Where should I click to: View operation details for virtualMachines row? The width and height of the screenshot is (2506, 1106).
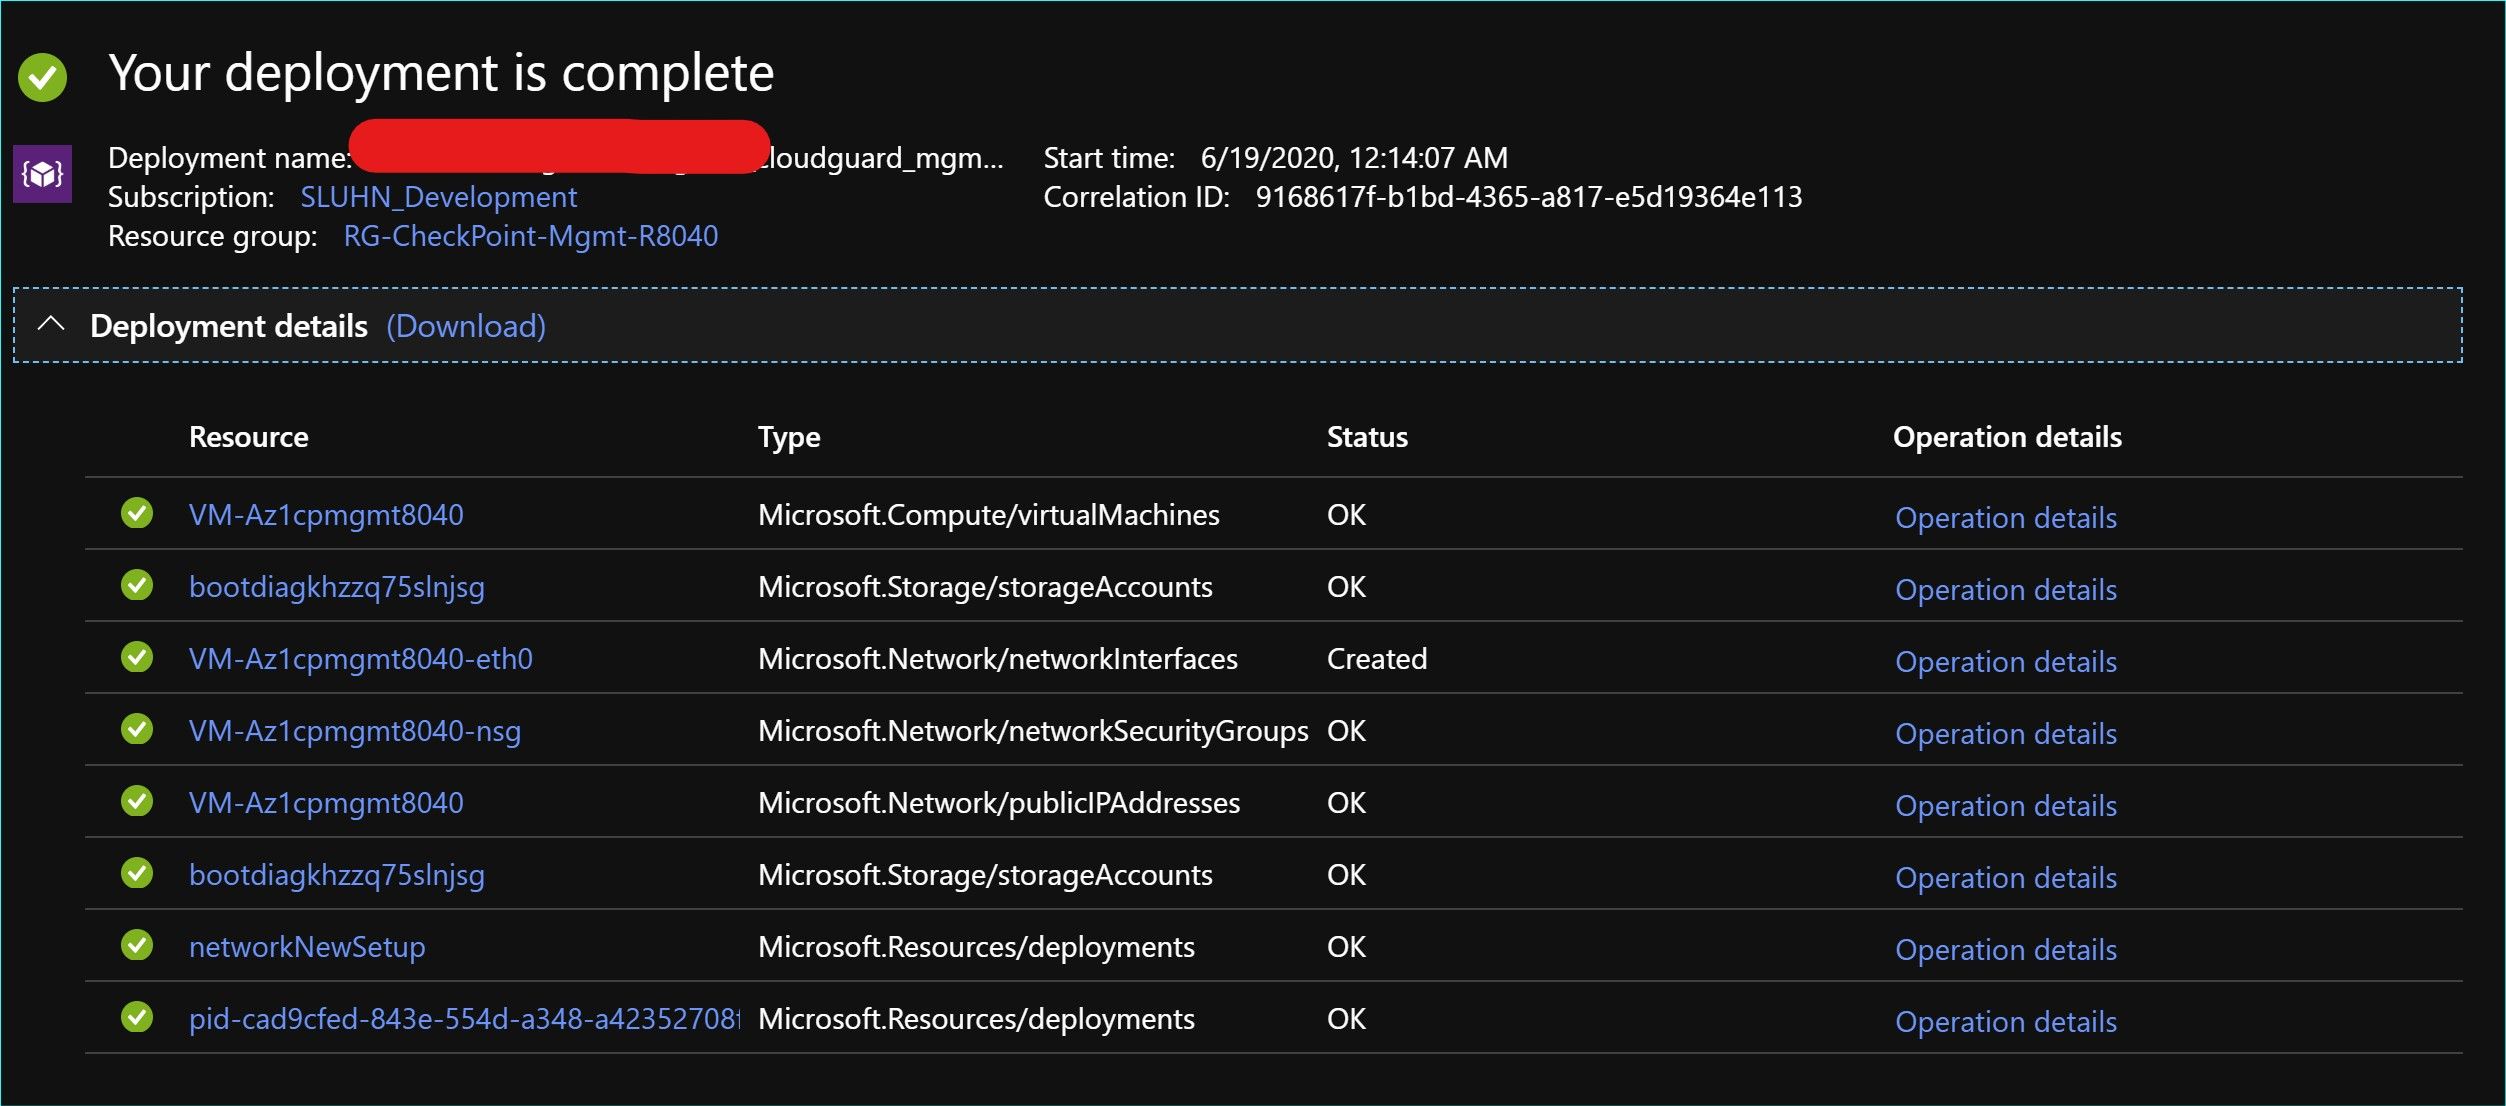click(x=2006, y=518)
